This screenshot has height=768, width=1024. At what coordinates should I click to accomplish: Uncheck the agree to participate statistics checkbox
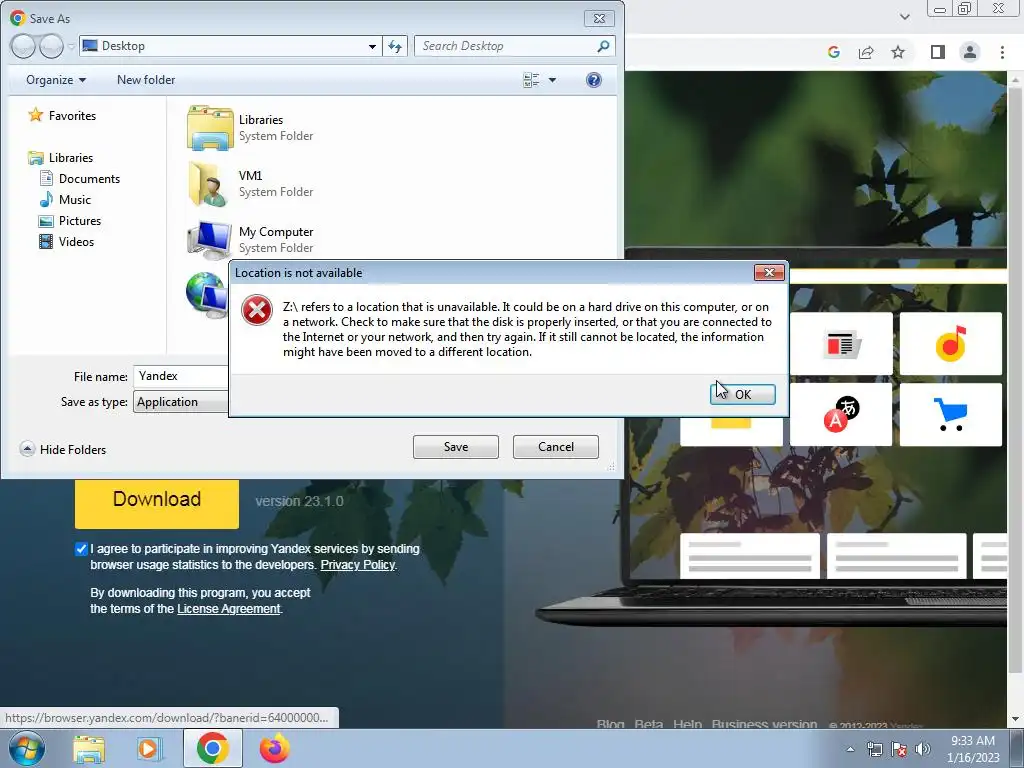pos(81,549)
